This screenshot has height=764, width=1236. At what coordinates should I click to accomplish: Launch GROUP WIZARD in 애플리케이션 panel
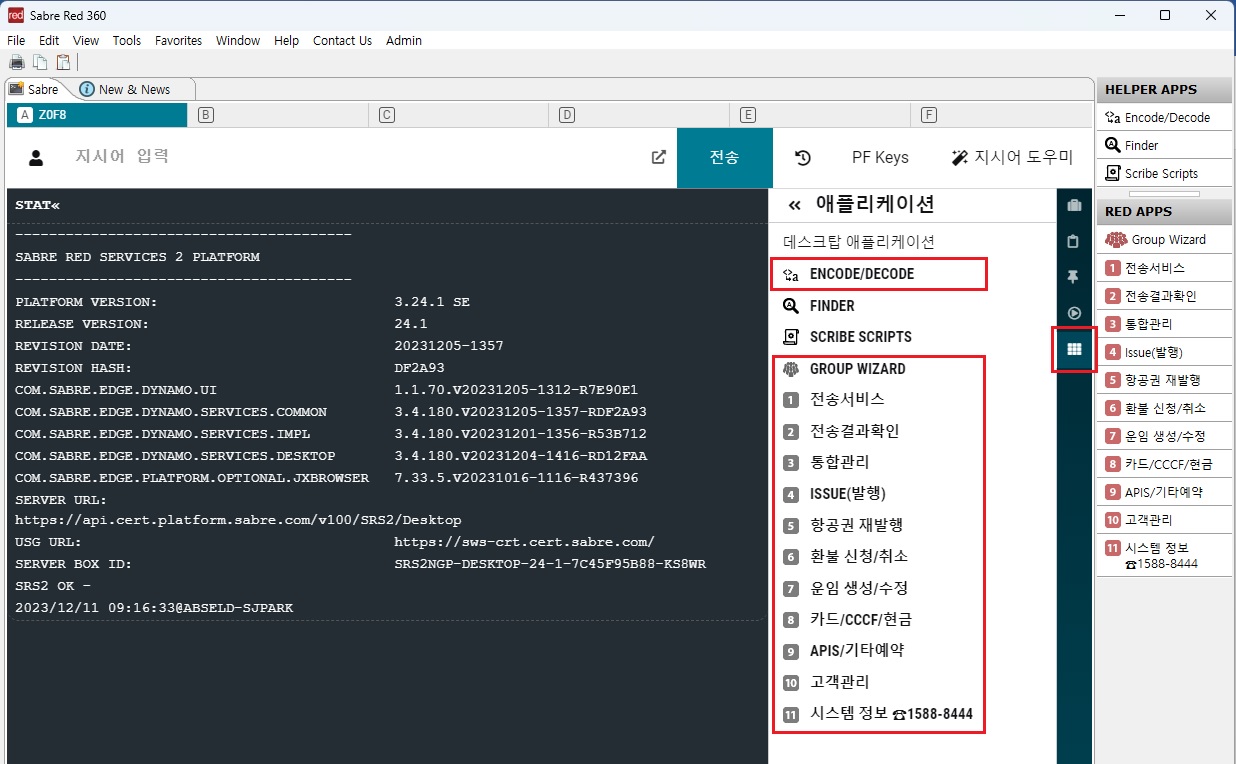point(843,369)
